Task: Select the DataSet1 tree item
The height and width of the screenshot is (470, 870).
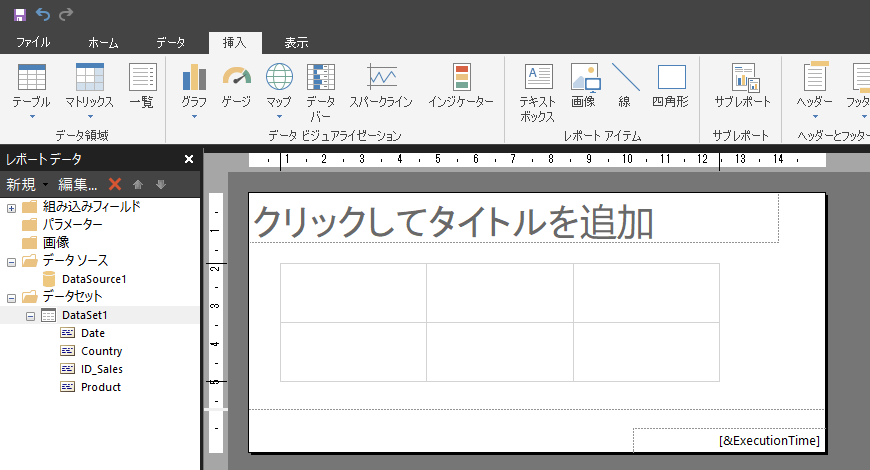Action: coord(85,315)
